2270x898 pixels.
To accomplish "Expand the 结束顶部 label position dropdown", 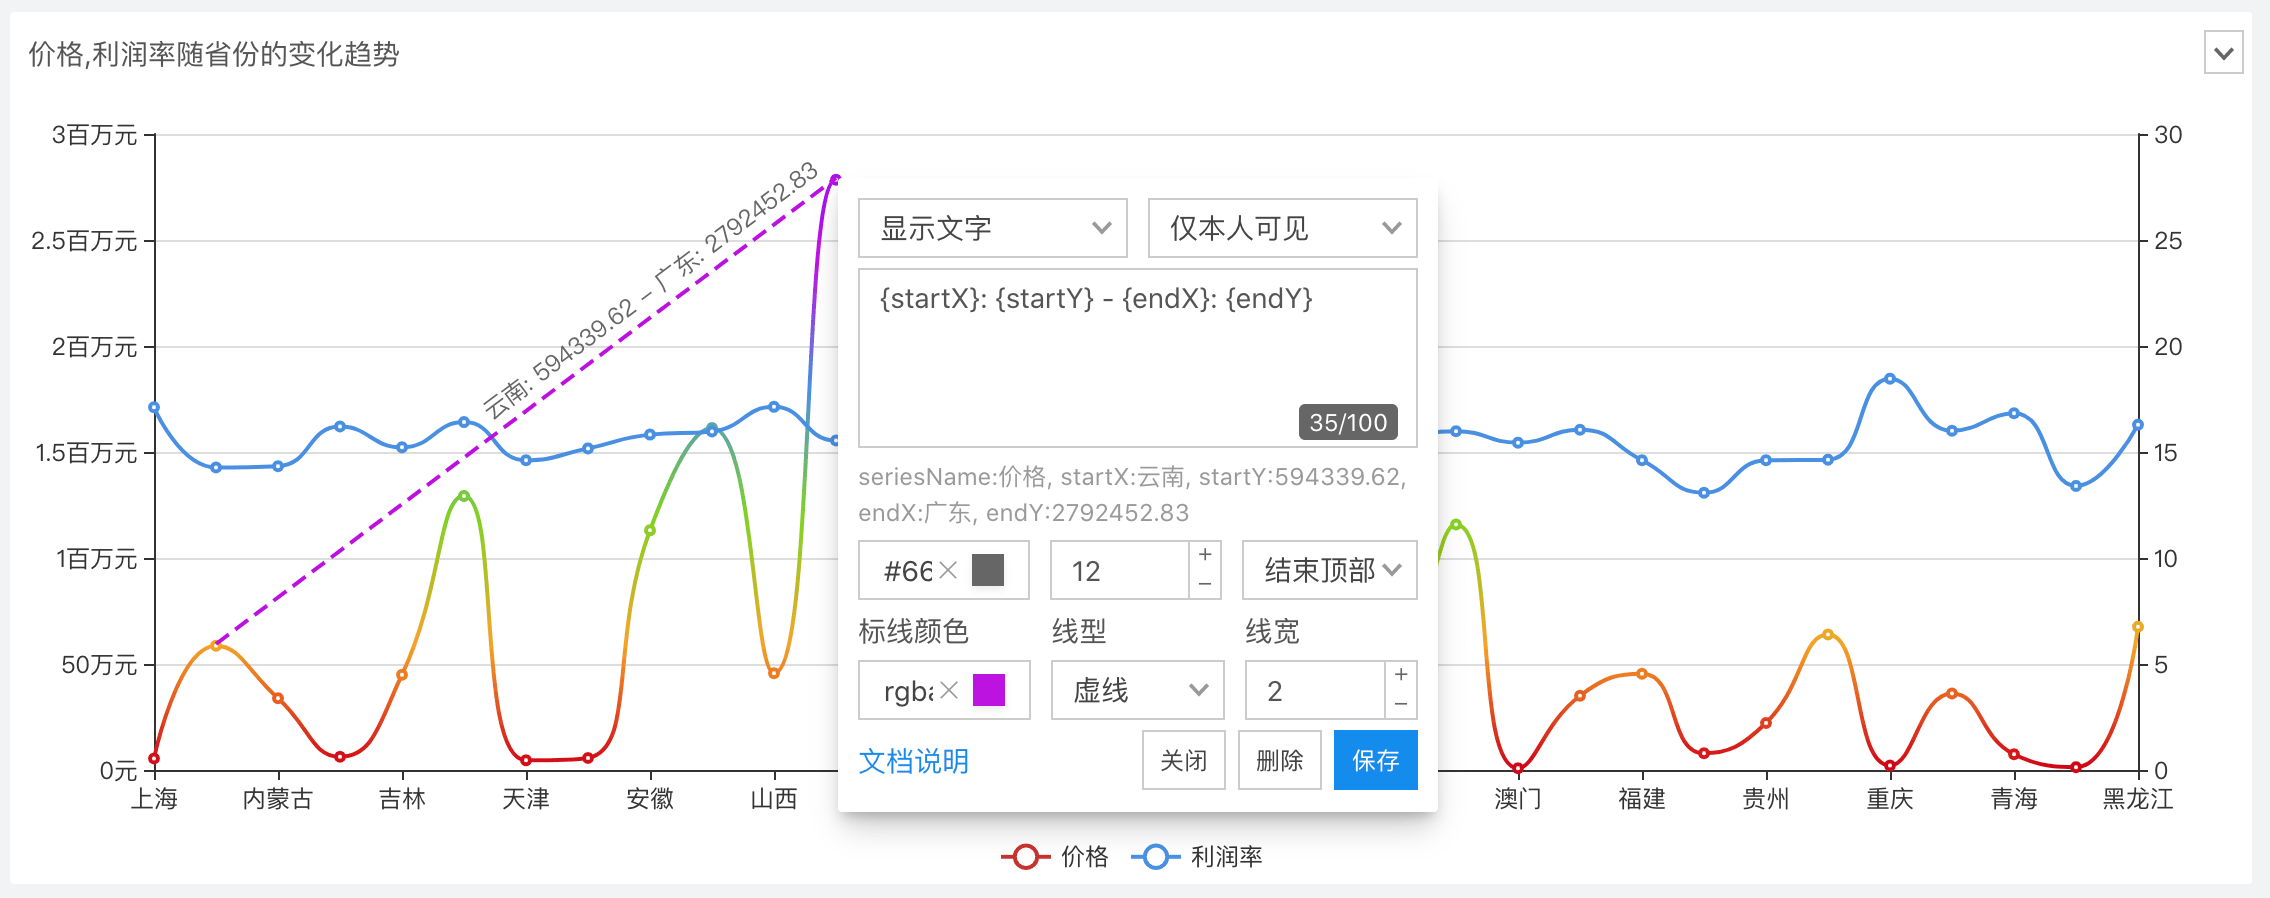I will point(1329,571).
